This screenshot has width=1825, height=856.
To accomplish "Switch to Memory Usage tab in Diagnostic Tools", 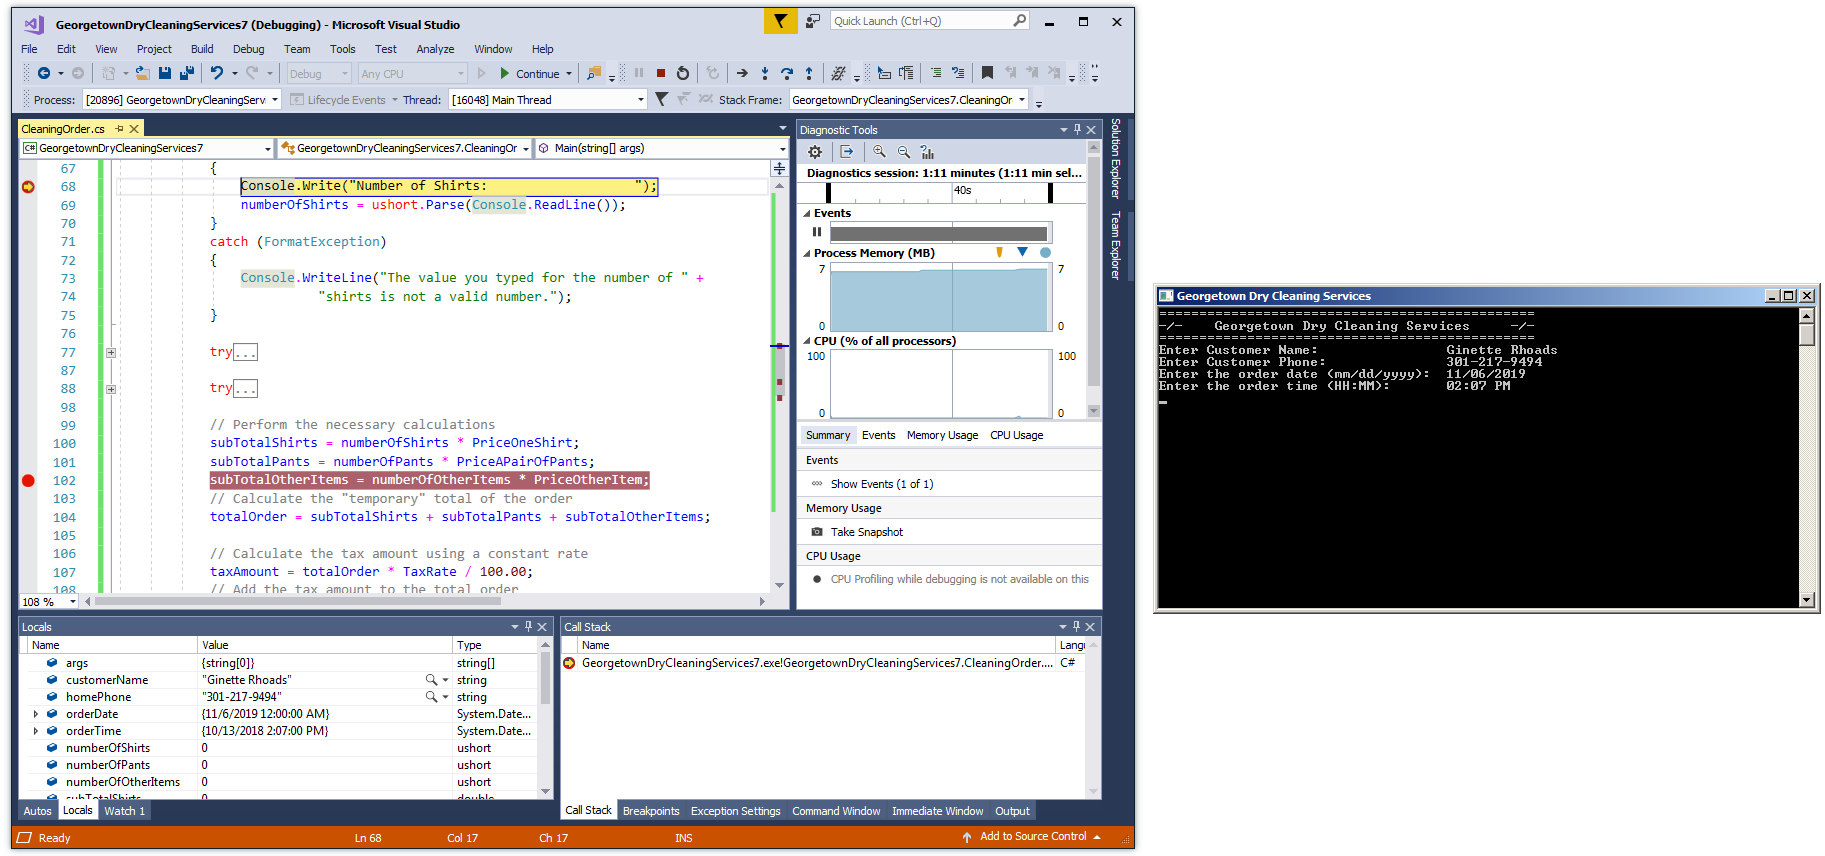I will [x=942, y=435].
